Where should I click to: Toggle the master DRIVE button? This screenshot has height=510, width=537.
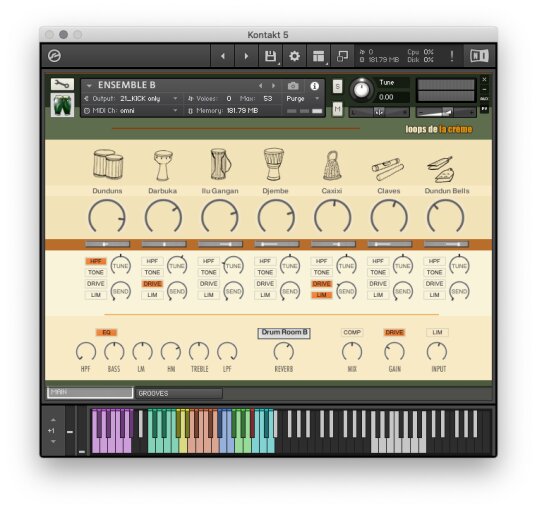394,333
